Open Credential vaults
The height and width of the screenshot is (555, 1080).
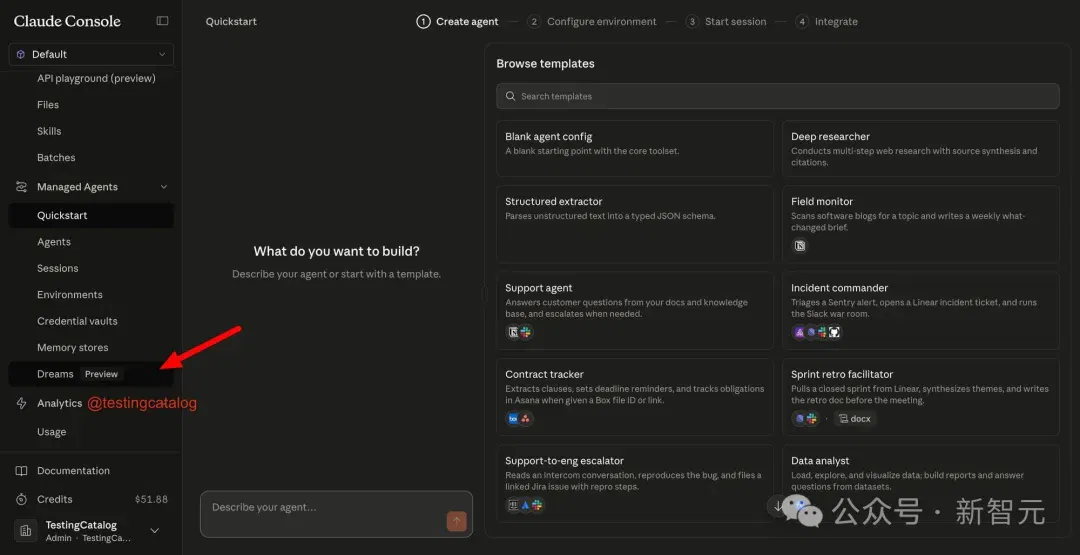tap(77, 321)
